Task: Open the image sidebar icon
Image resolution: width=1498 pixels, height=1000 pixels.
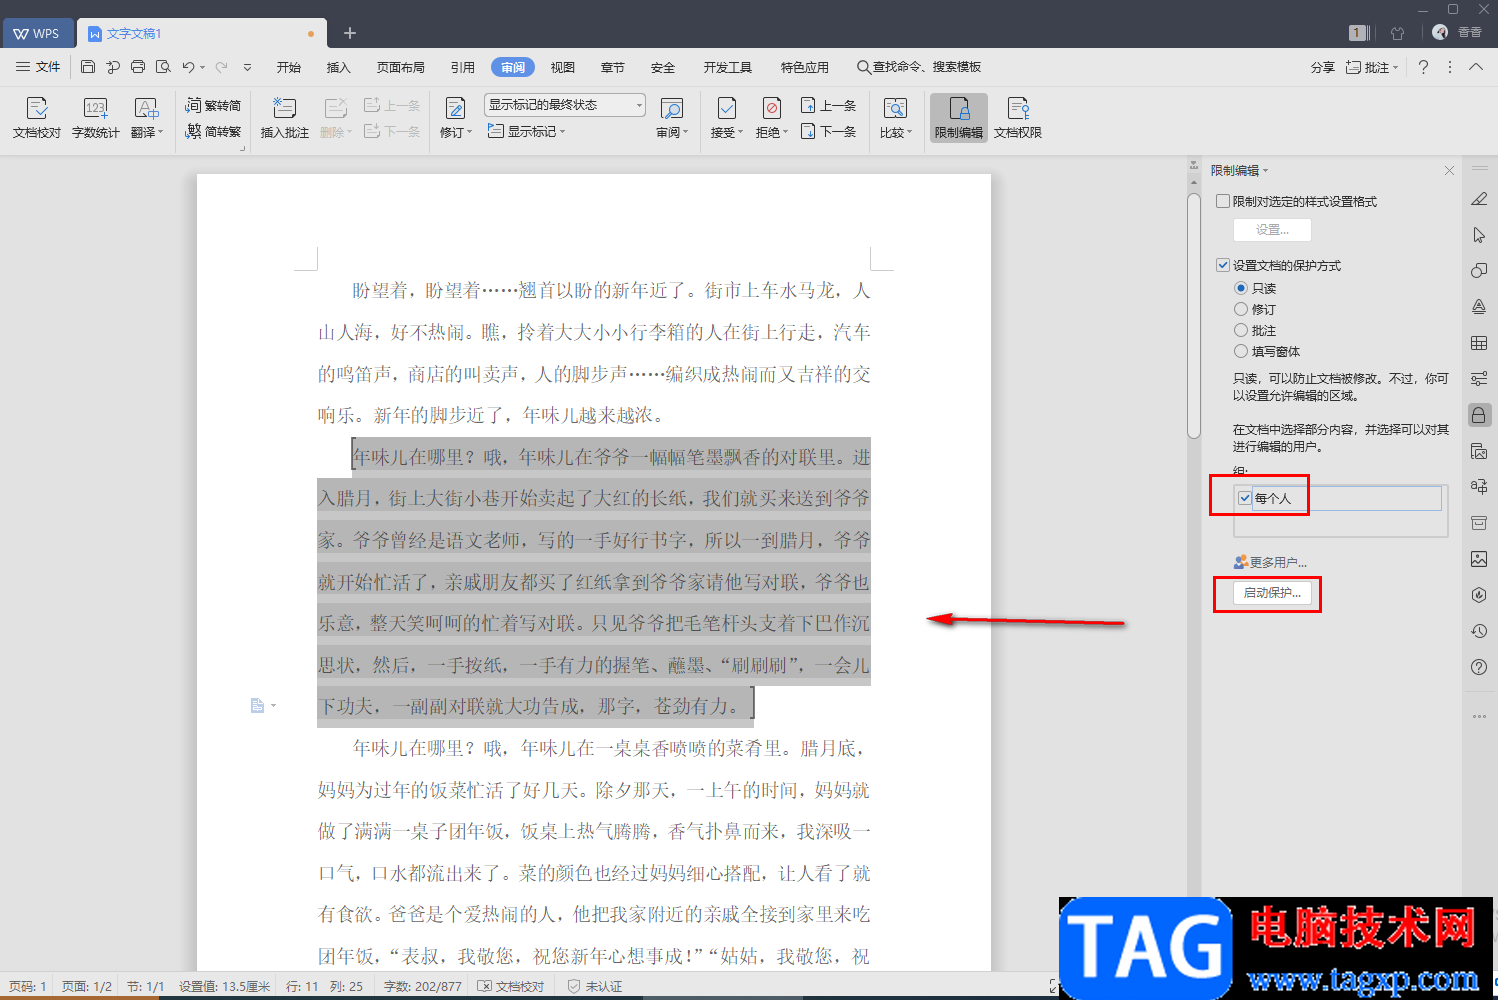Action: (1479, 559)
